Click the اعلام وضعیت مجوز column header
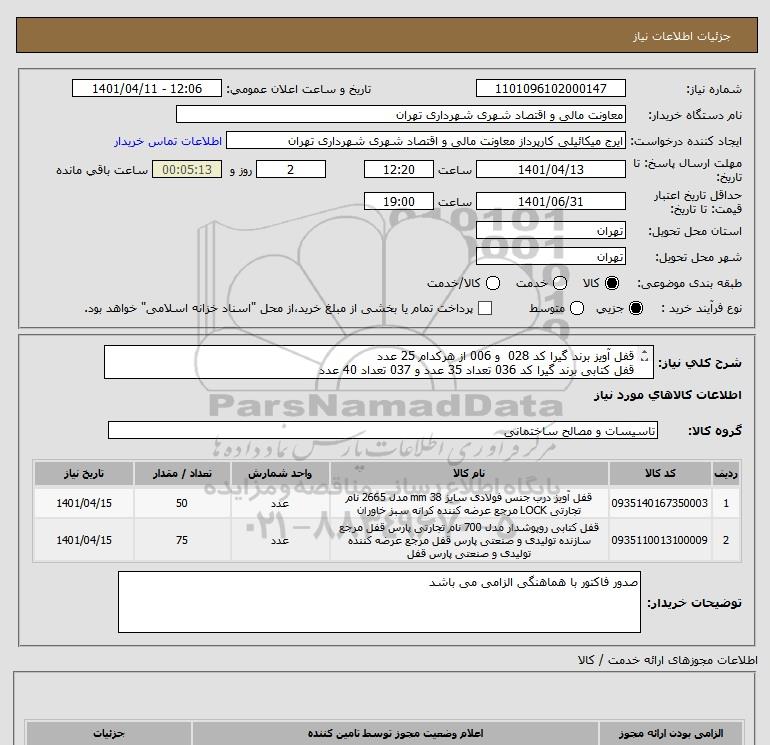The width and height of the screenshot is (770, 745). 395,734
